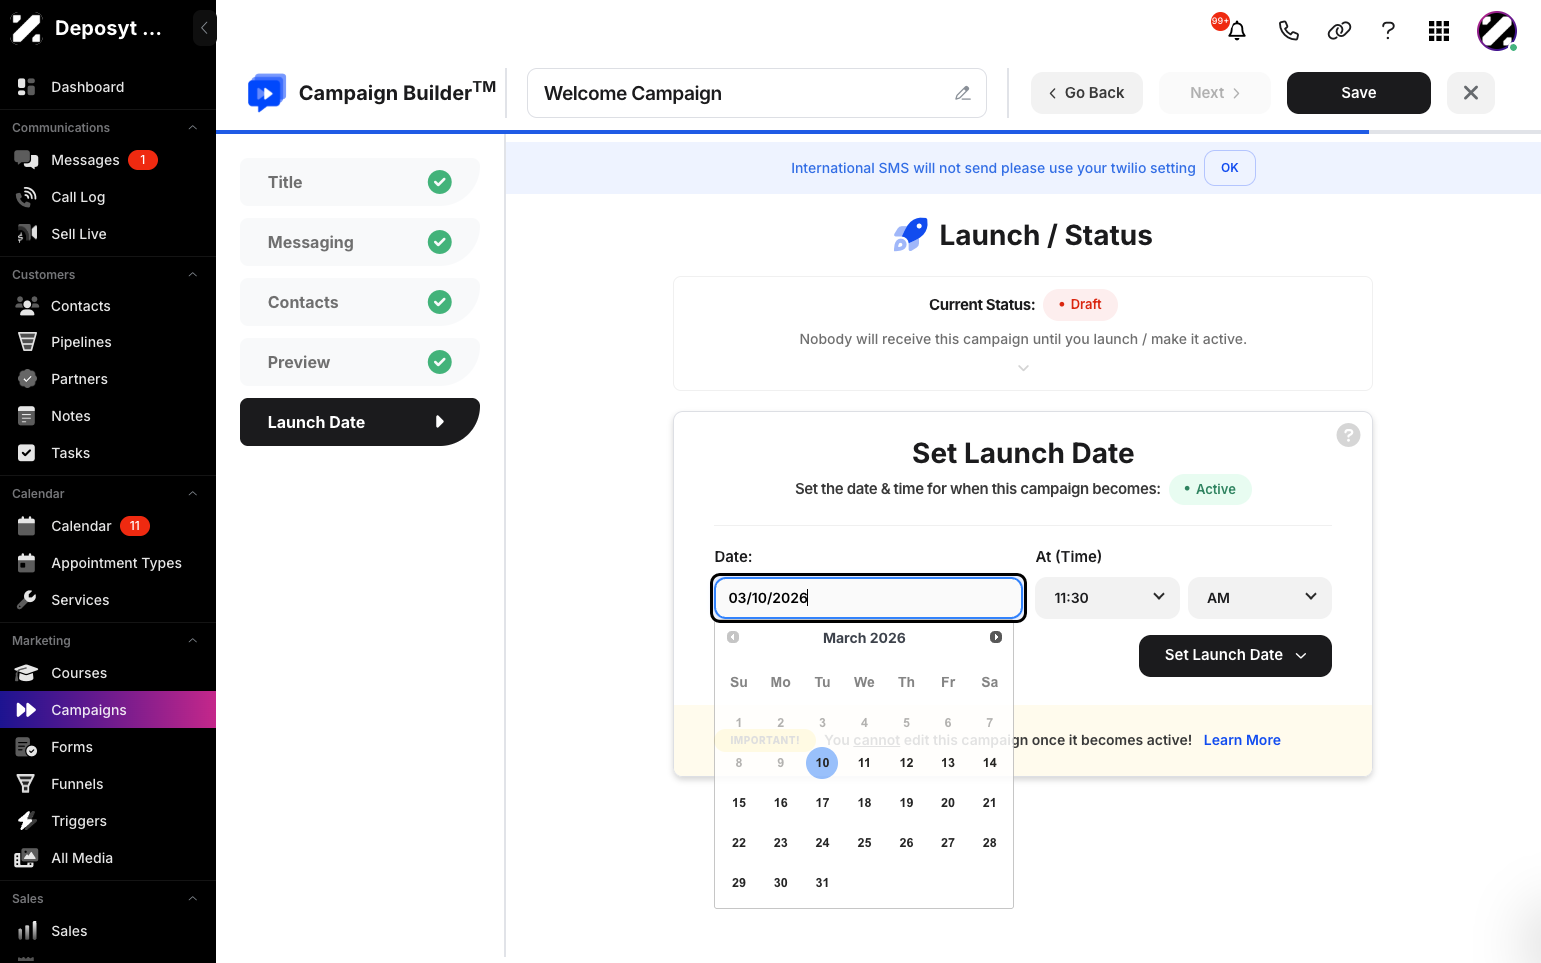
Task: Click the Next button
Action: click(1215, 93)
